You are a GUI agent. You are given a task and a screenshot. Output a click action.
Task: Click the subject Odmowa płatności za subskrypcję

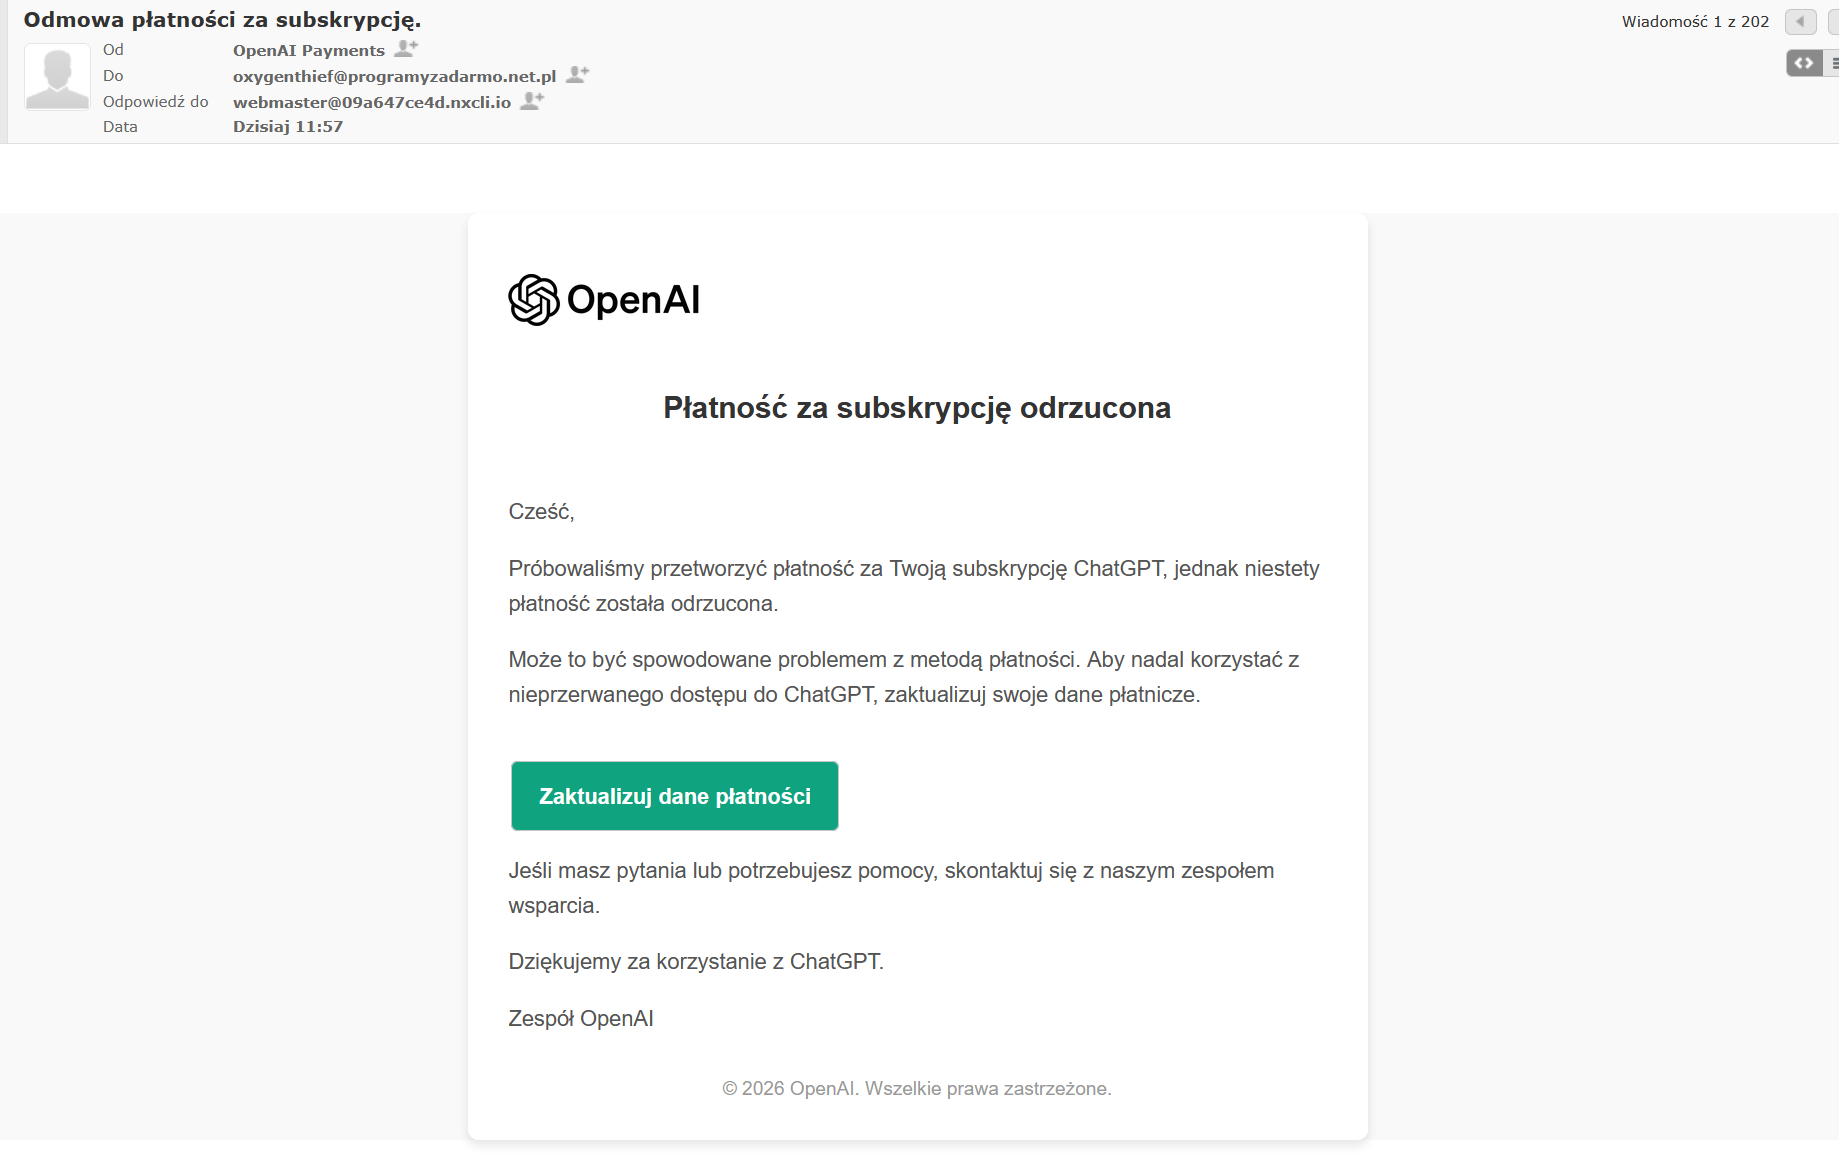[222, 20]
